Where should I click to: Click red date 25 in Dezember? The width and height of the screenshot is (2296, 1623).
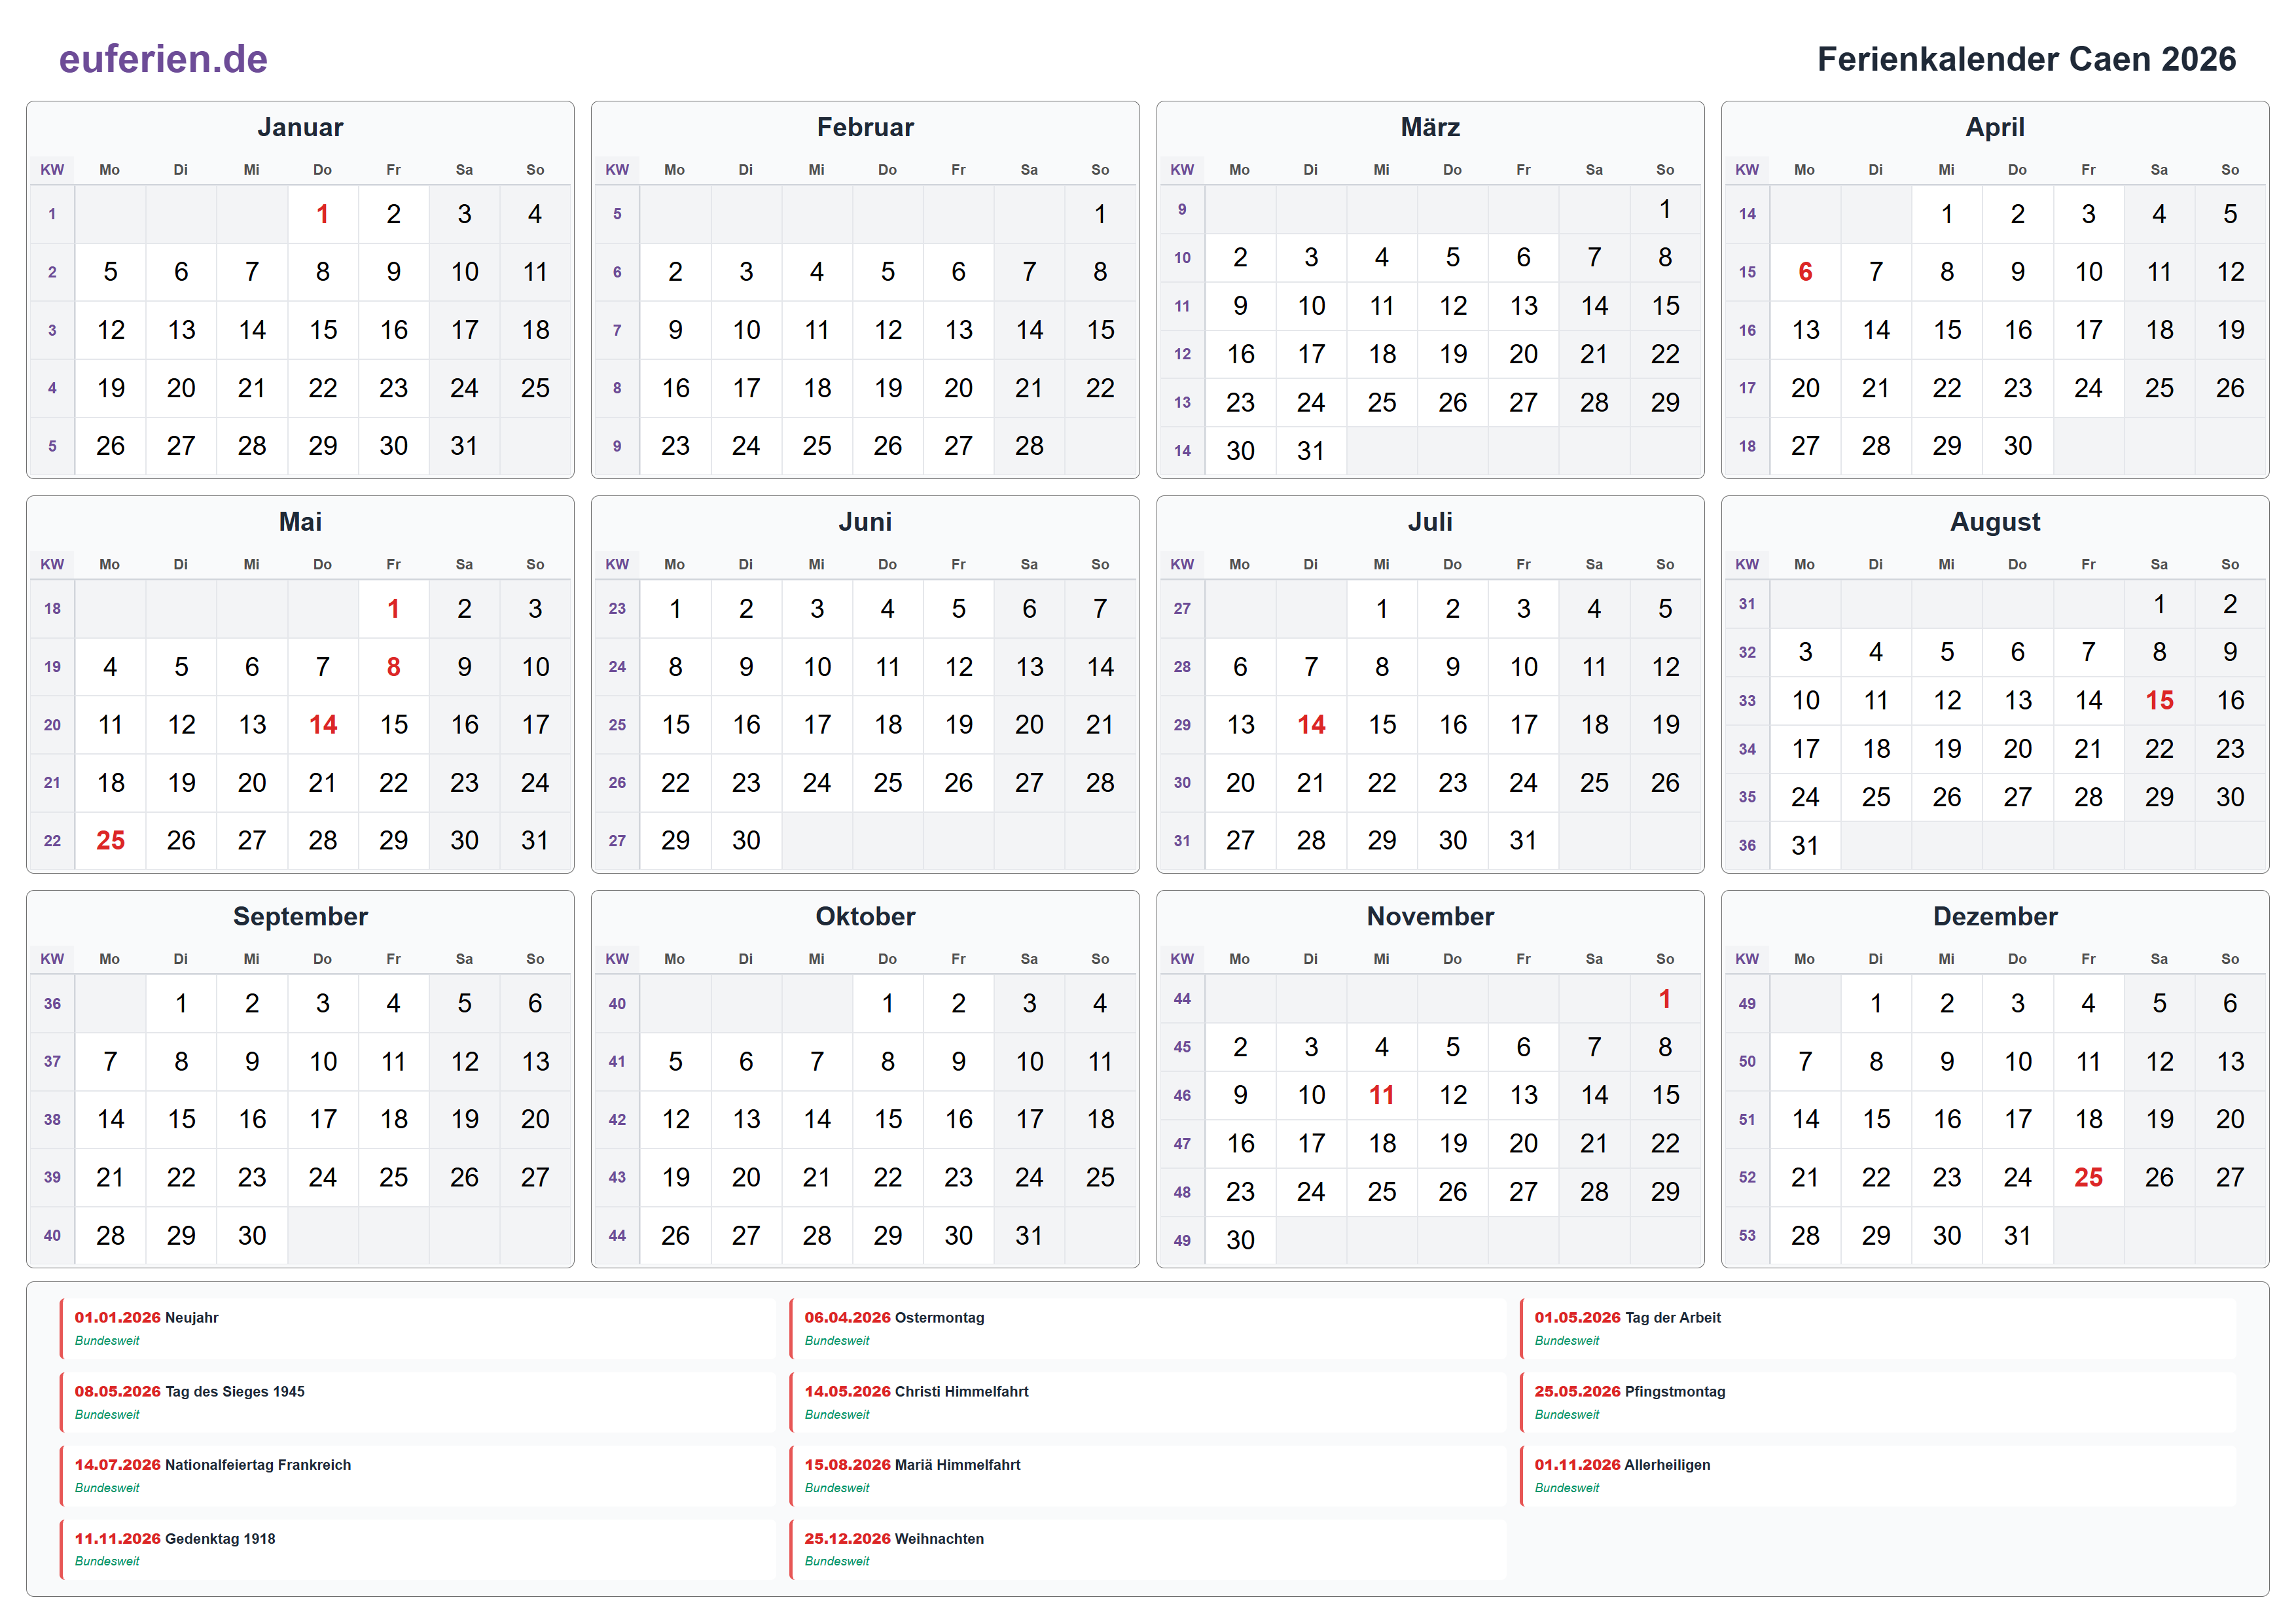tap(2088, 1178)
